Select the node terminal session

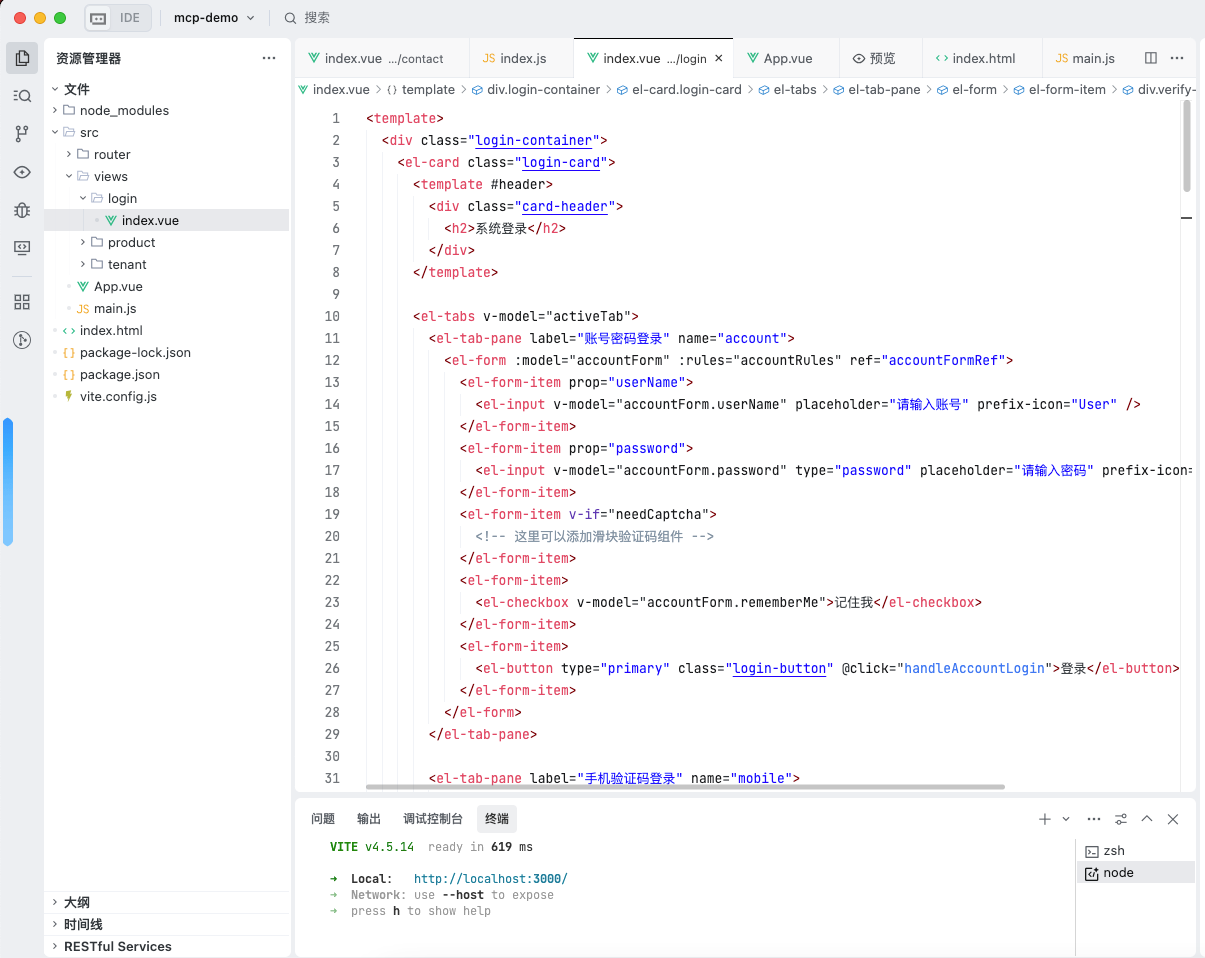pos(1136,873)
